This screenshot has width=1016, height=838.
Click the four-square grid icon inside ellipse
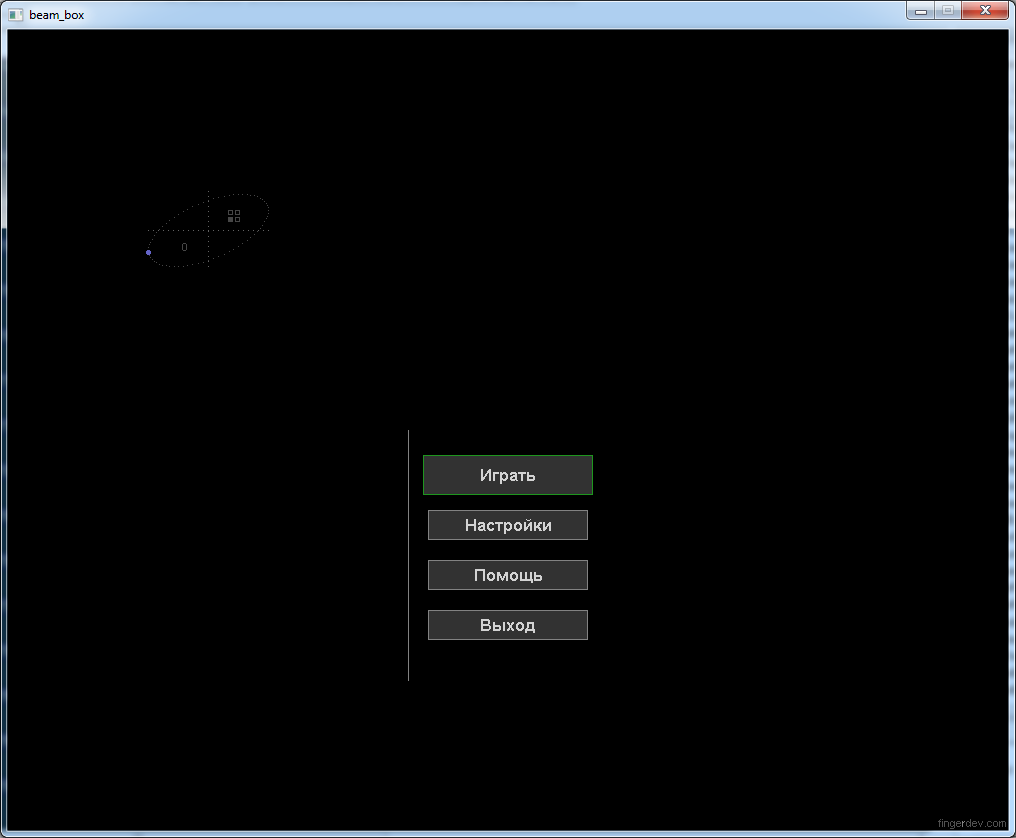point(234,215)
